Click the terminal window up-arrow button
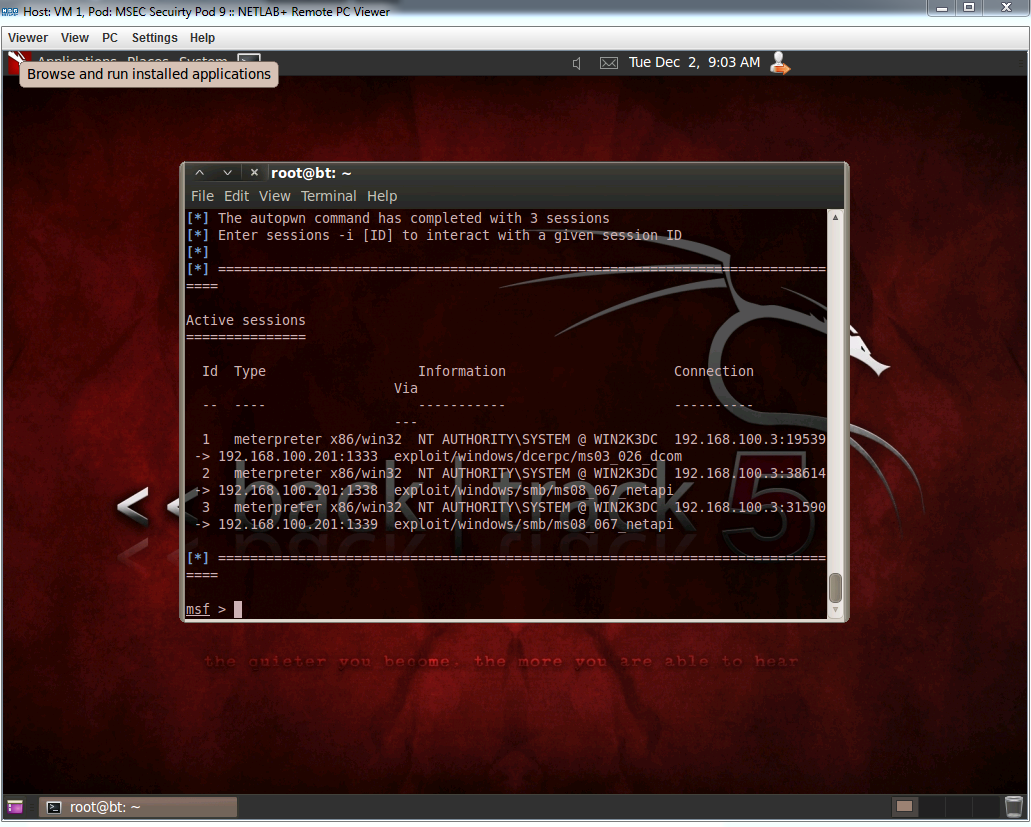The image size is (1031, 827). click(200, 173)
